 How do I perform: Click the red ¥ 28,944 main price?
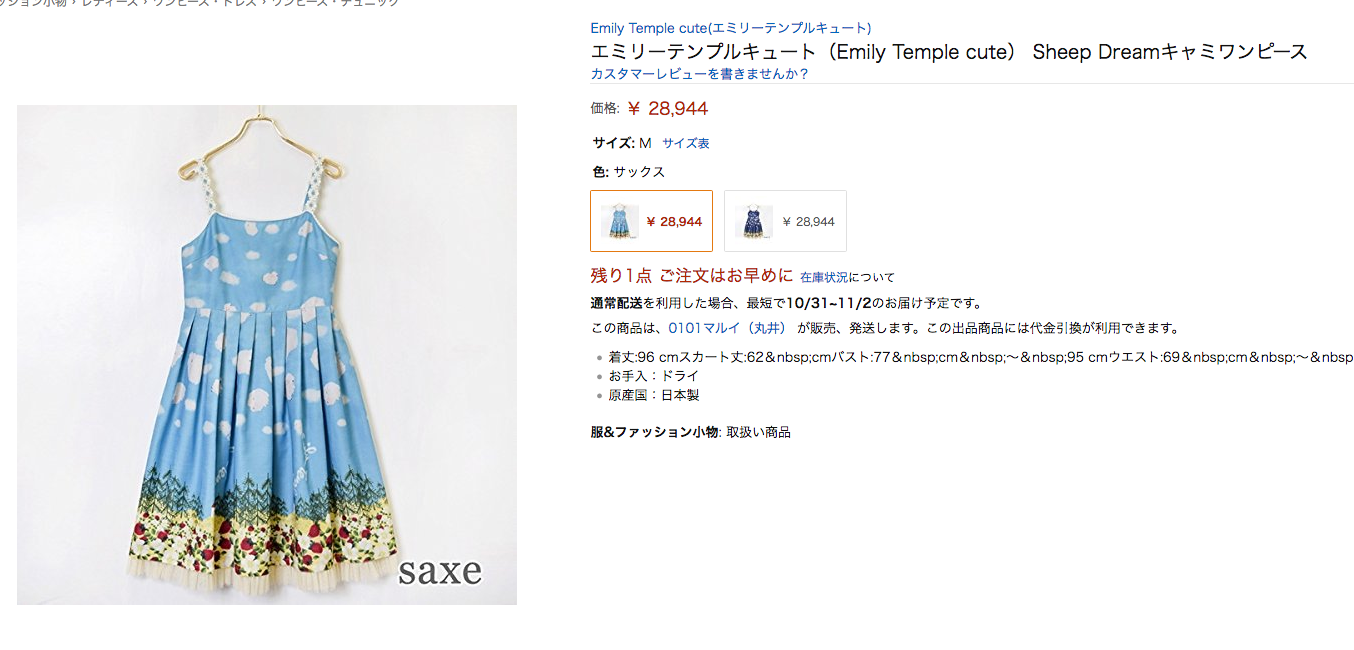click(x=668, y=108)
